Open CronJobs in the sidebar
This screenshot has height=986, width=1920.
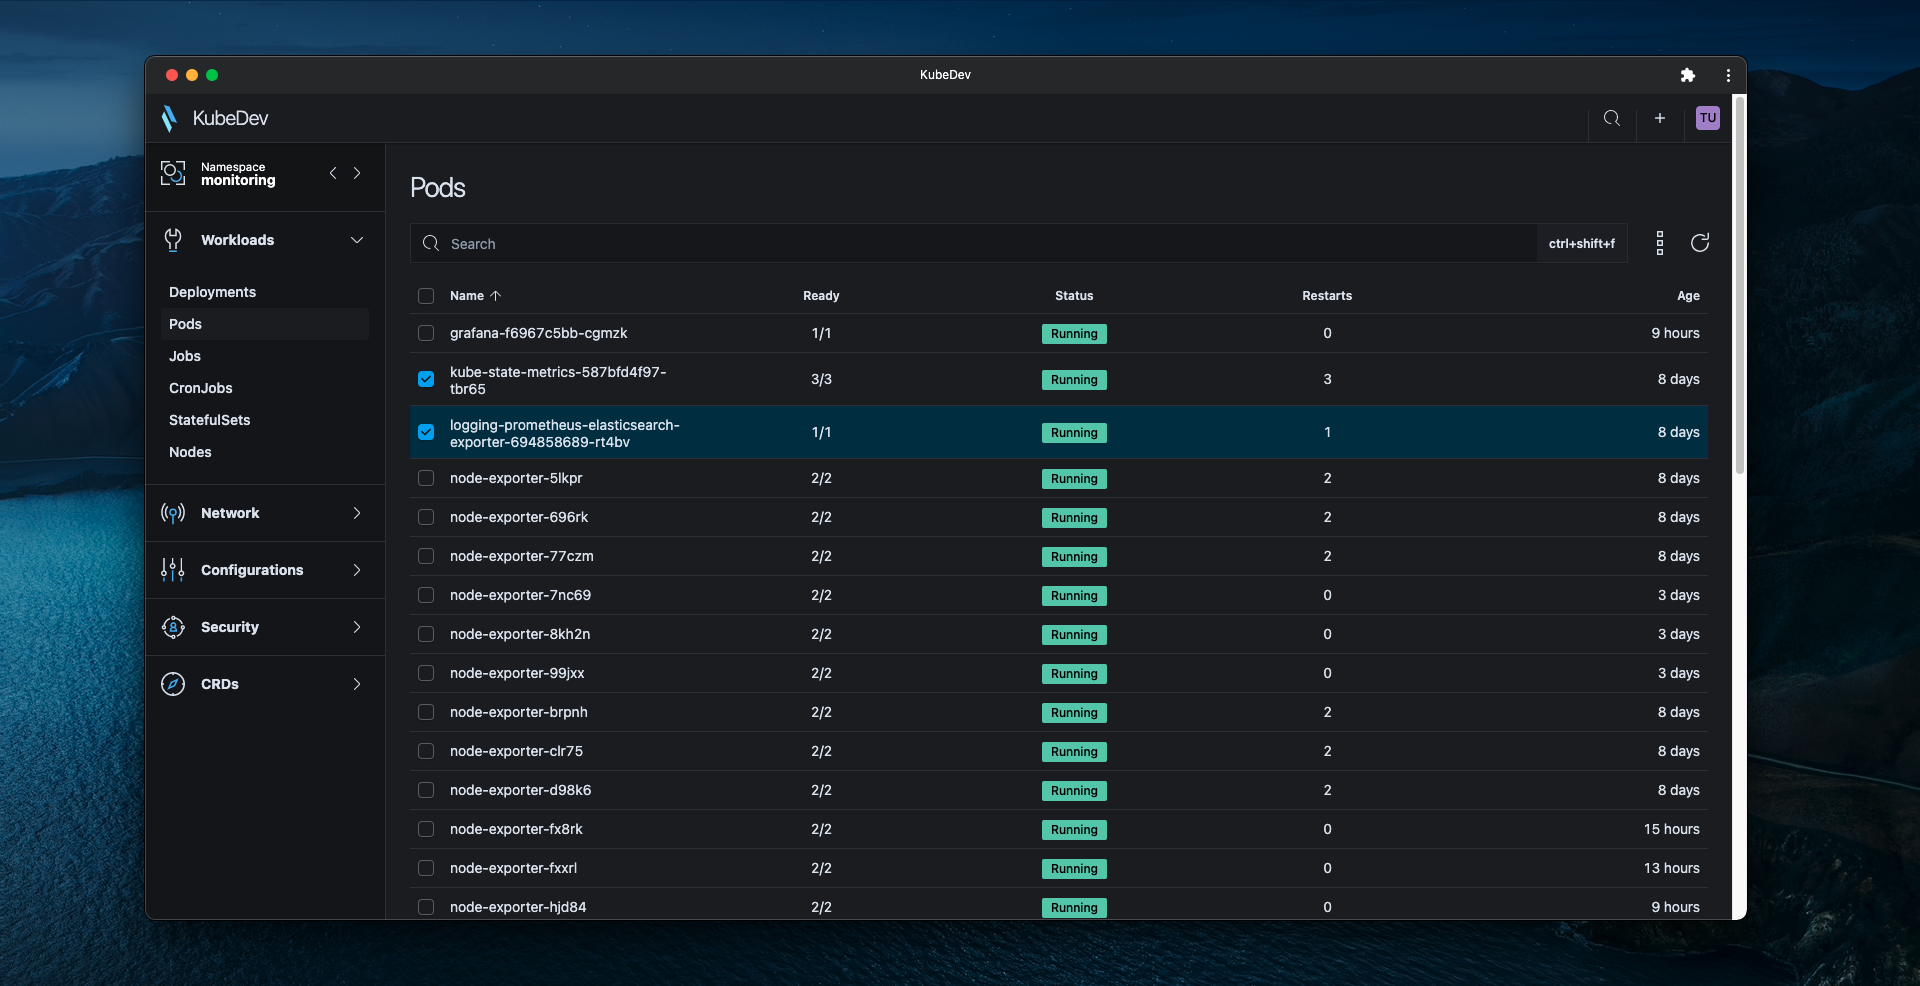(201, 388)
